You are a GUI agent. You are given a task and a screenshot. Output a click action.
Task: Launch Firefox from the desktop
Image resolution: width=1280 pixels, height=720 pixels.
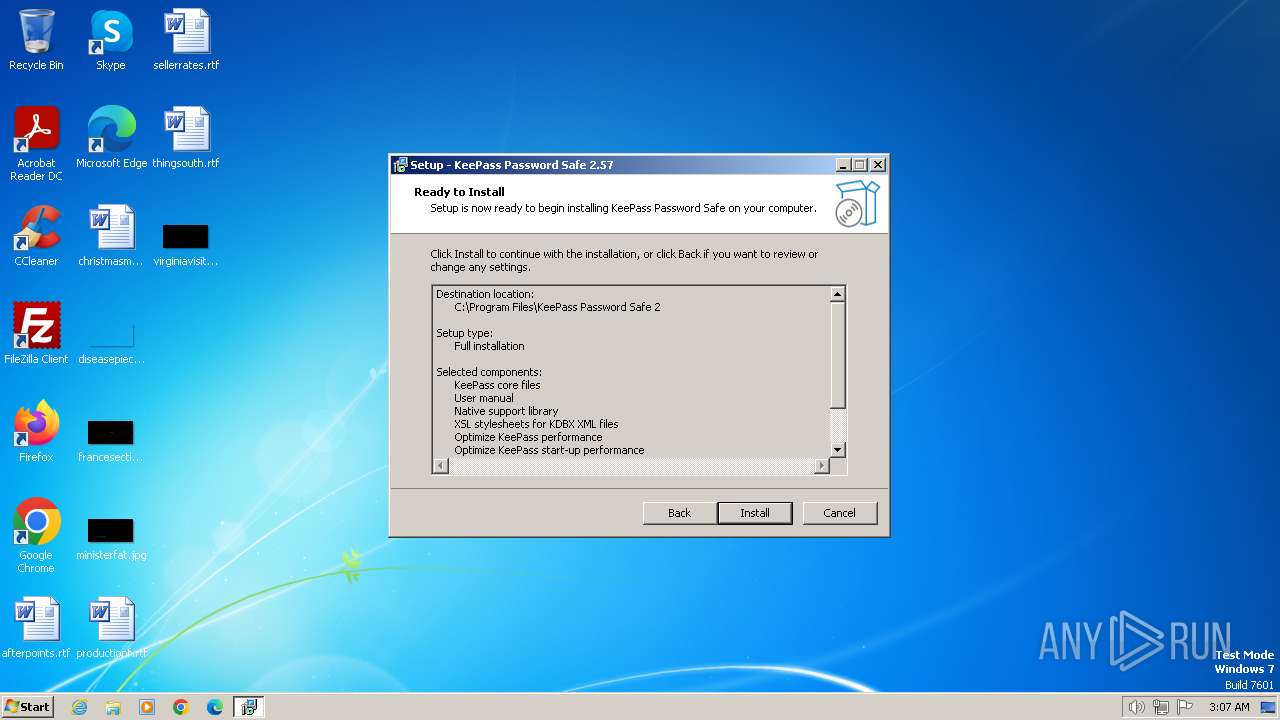tap(36, 432)
